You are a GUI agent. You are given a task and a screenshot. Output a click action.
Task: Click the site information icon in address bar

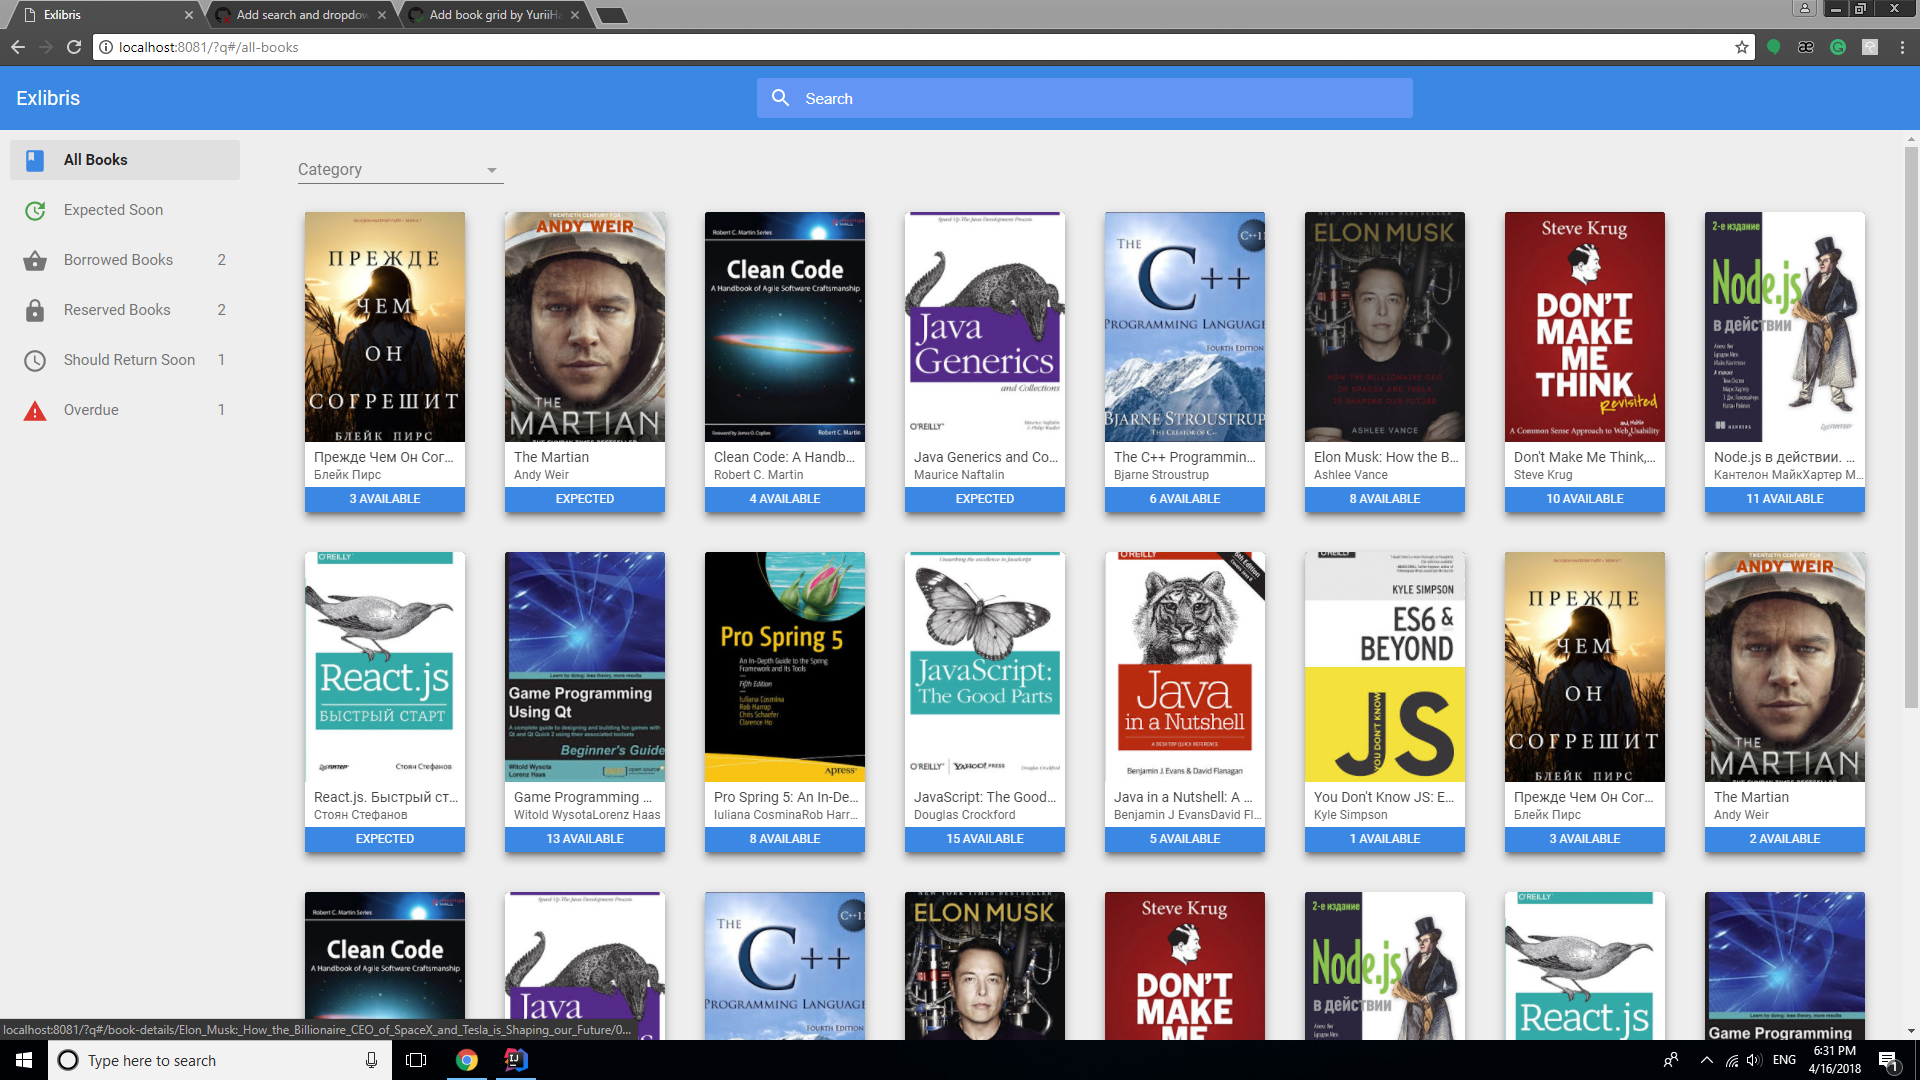coord(106,47)
